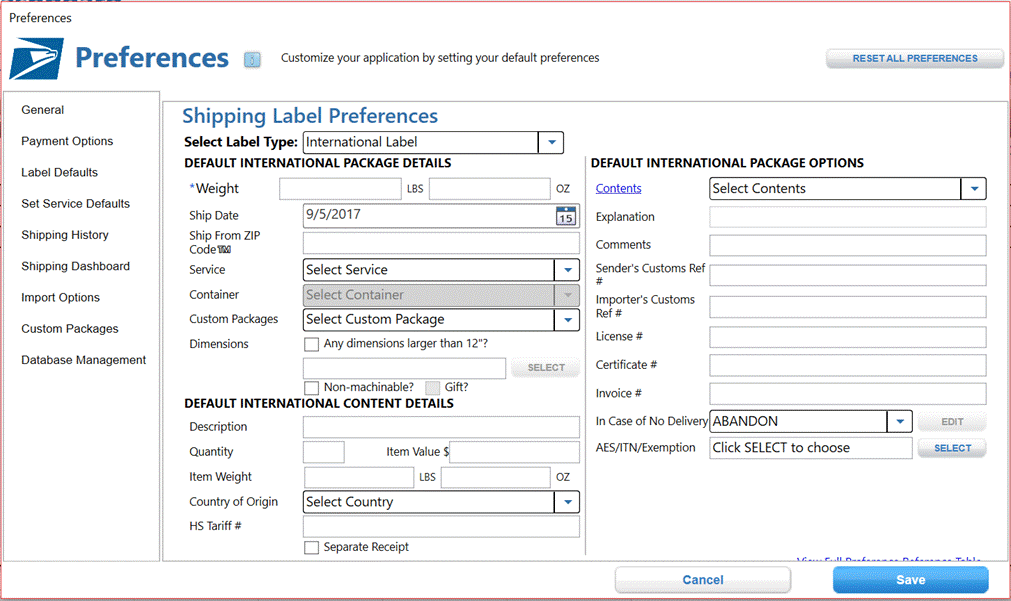View Shipping History preferences
The height and width of the screenshot is (601, 1011).
(64, 235)
